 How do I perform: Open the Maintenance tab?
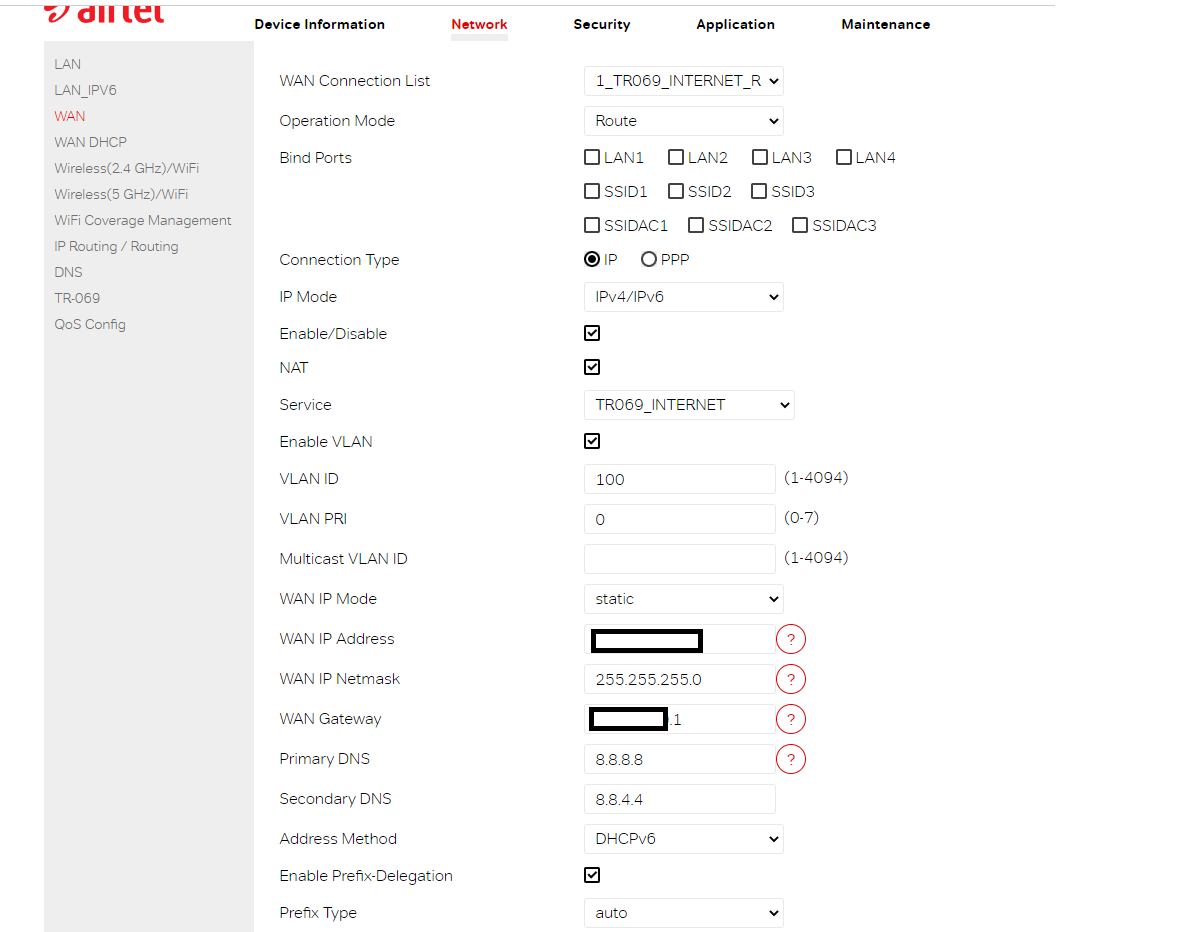pyautogui.click(x=885, y=24)
